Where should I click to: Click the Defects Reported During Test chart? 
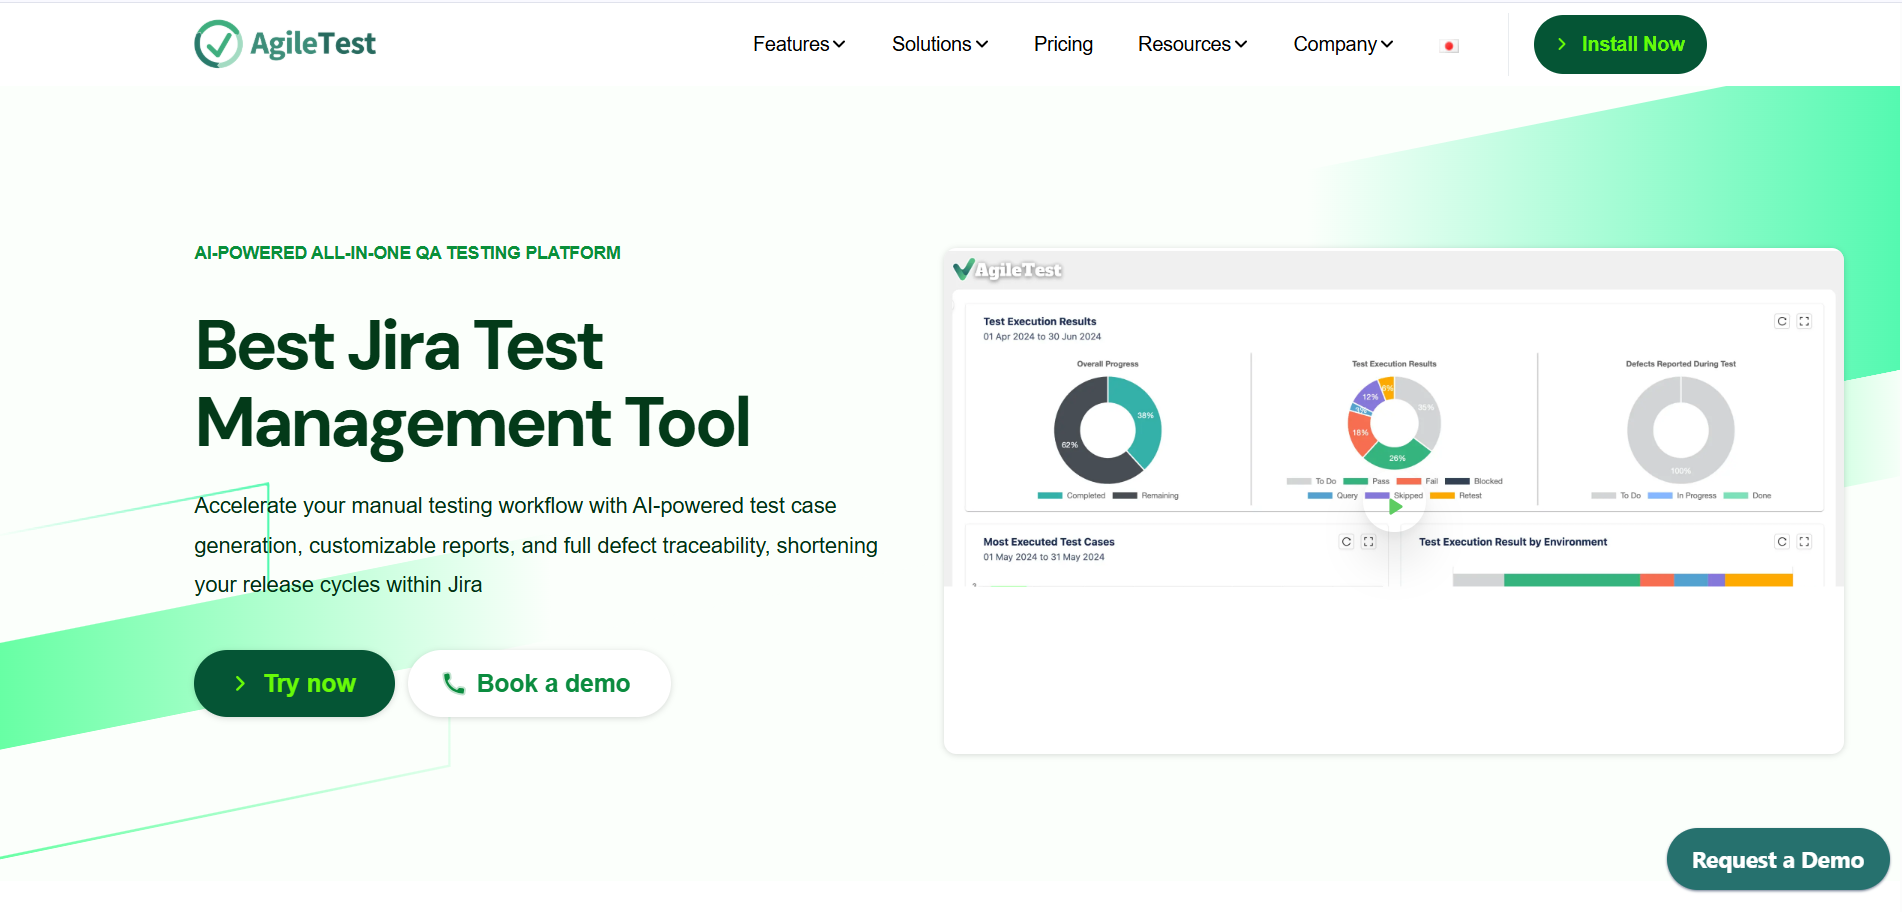click(1681, 430)
